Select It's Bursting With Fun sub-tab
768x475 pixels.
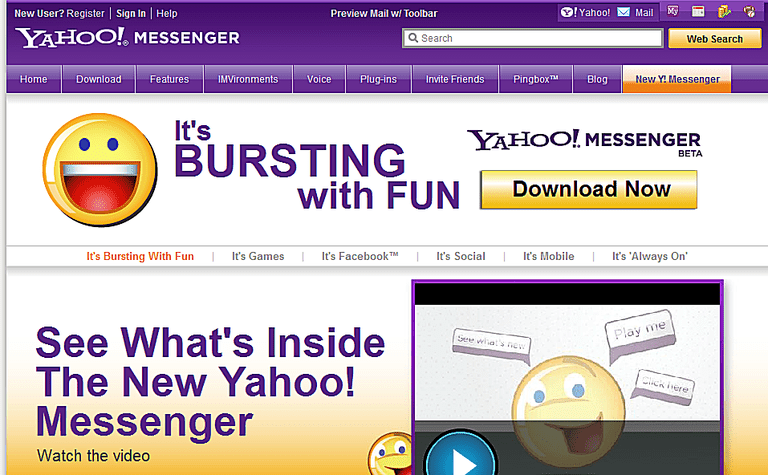tap(140, 256)
